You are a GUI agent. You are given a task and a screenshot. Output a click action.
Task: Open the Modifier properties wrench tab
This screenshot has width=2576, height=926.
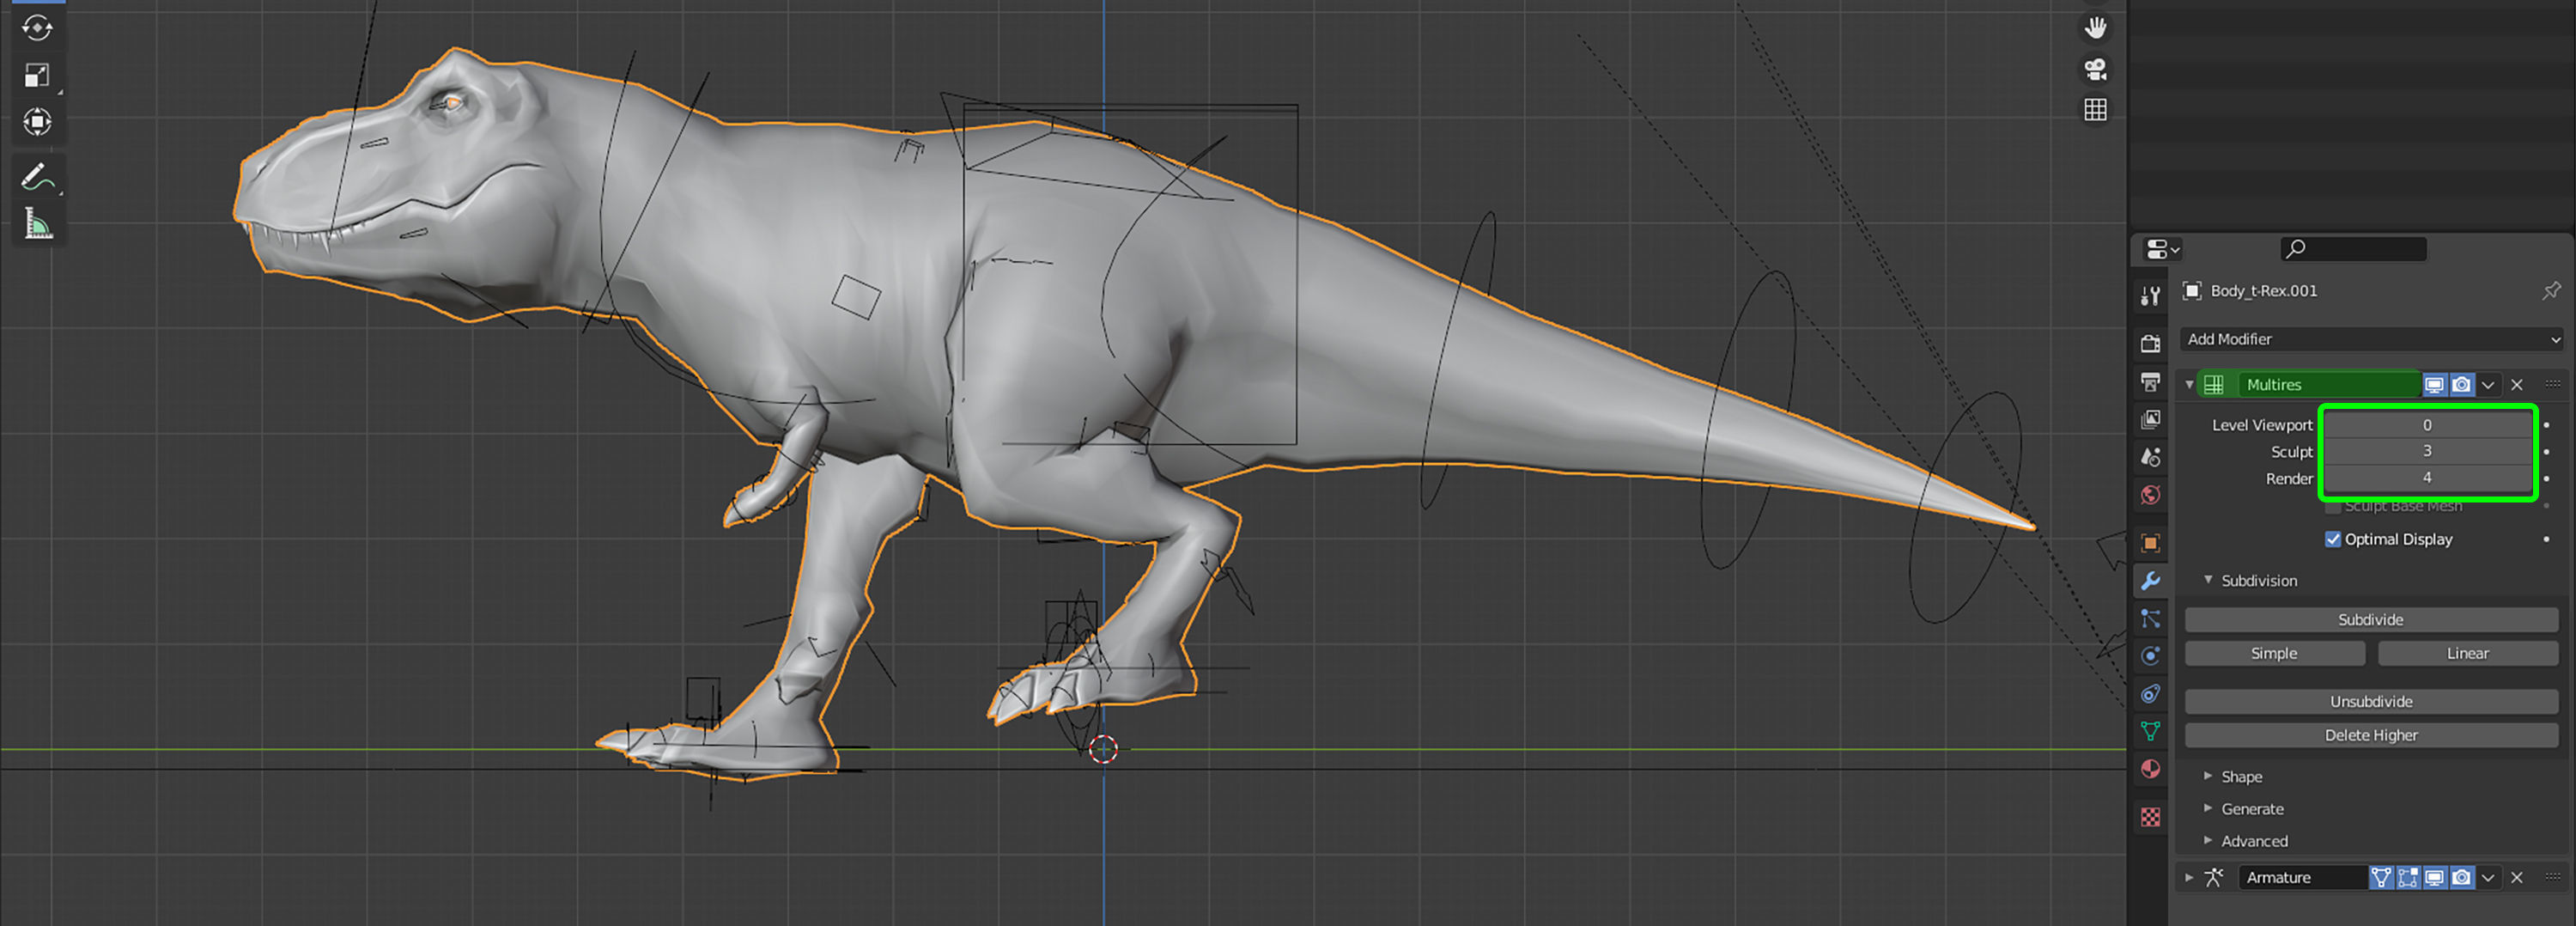click(x=2150, y=581)
